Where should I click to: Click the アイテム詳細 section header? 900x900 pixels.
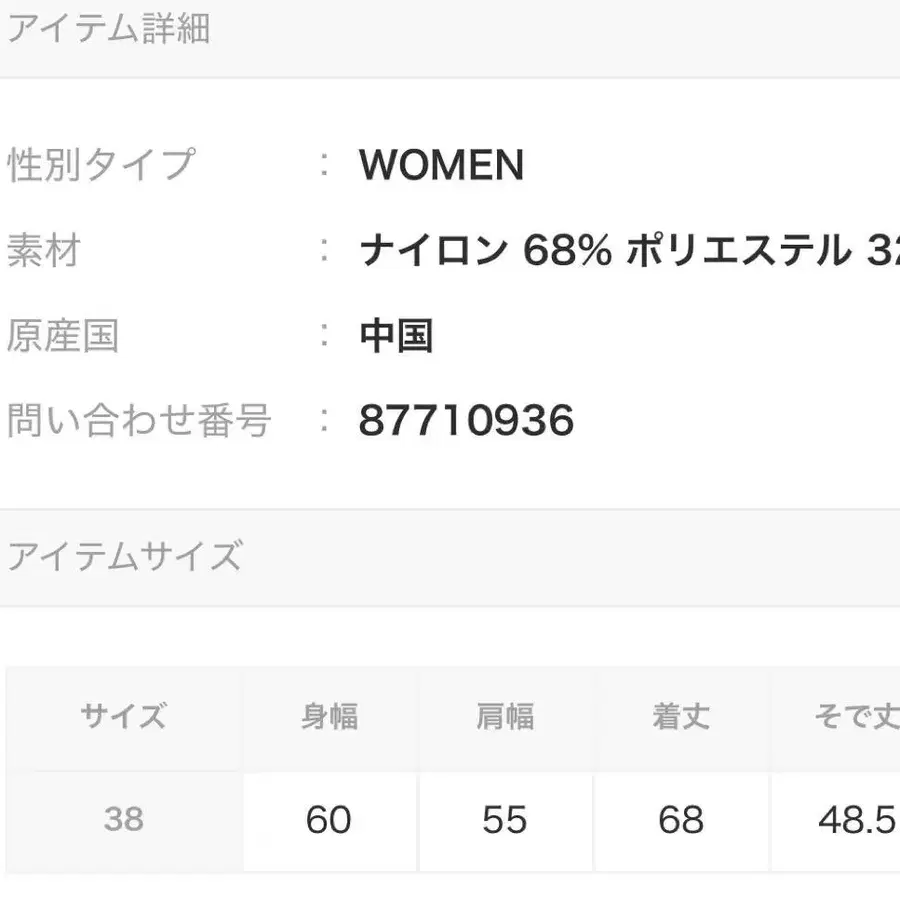click(x=108, y=30)
